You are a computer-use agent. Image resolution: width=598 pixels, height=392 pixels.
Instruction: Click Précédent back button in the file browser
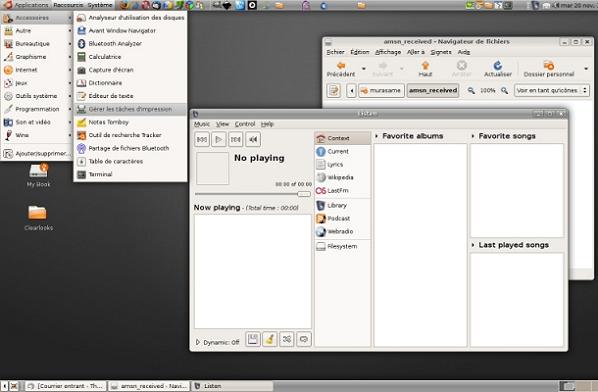point(341,69)
